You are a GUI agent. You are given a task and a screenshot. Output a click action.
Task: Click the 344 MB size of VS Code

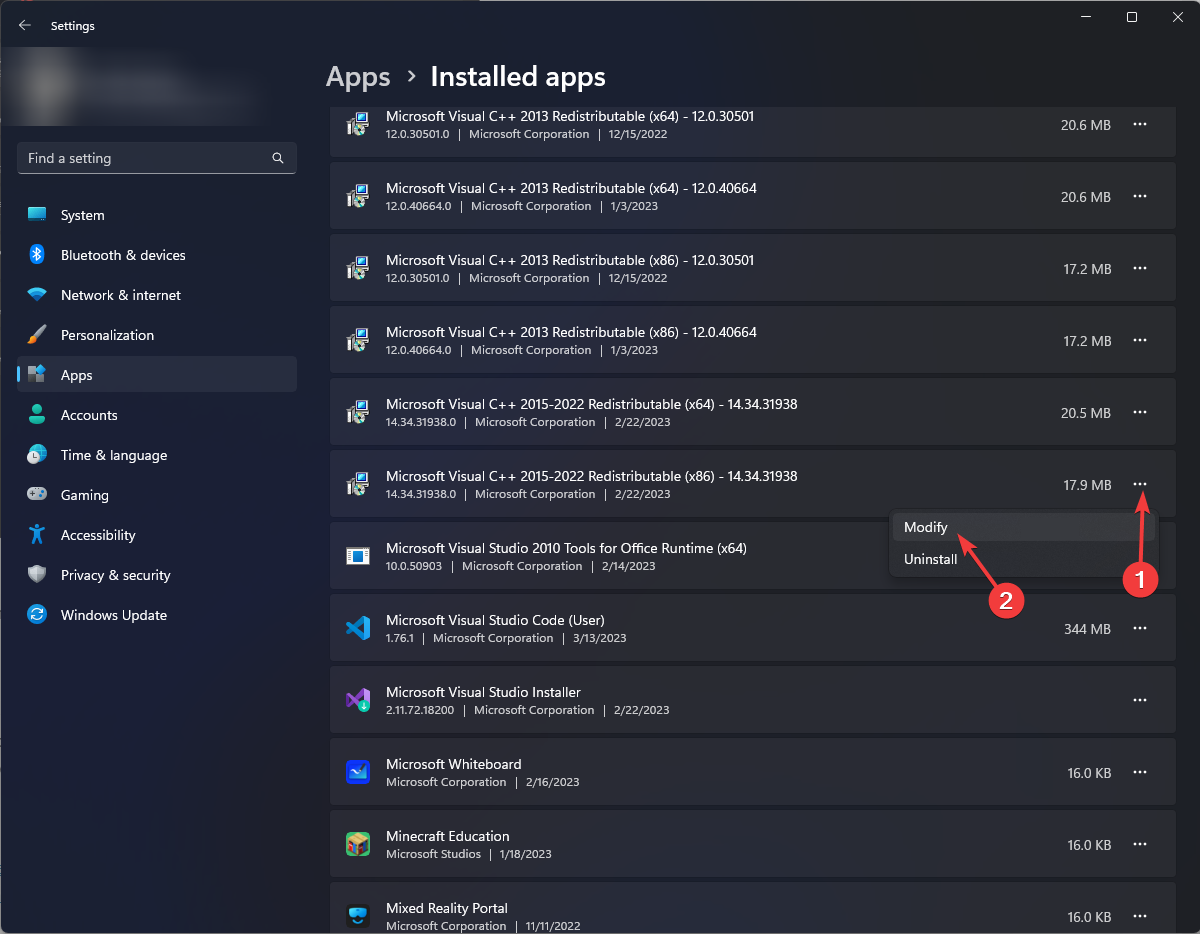pos(1087,629)
